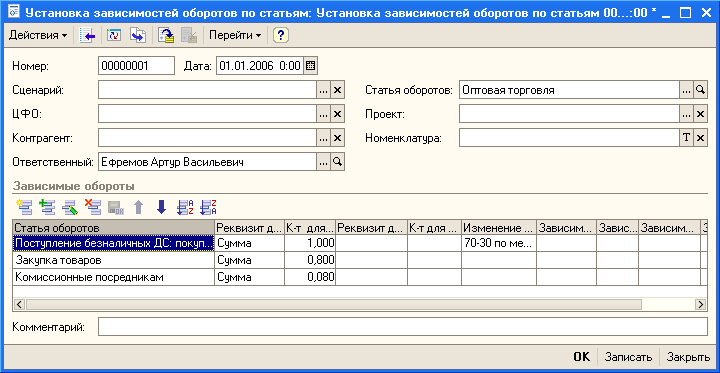Open selection list for top Статья оборотов field
This screenshot has width=720, height=373.
(686, 90)
